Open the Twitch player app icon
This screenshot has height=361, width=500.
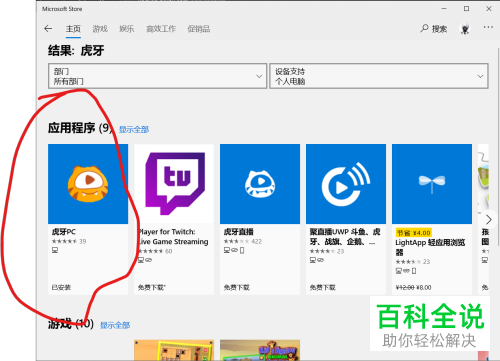coord(174,184)
